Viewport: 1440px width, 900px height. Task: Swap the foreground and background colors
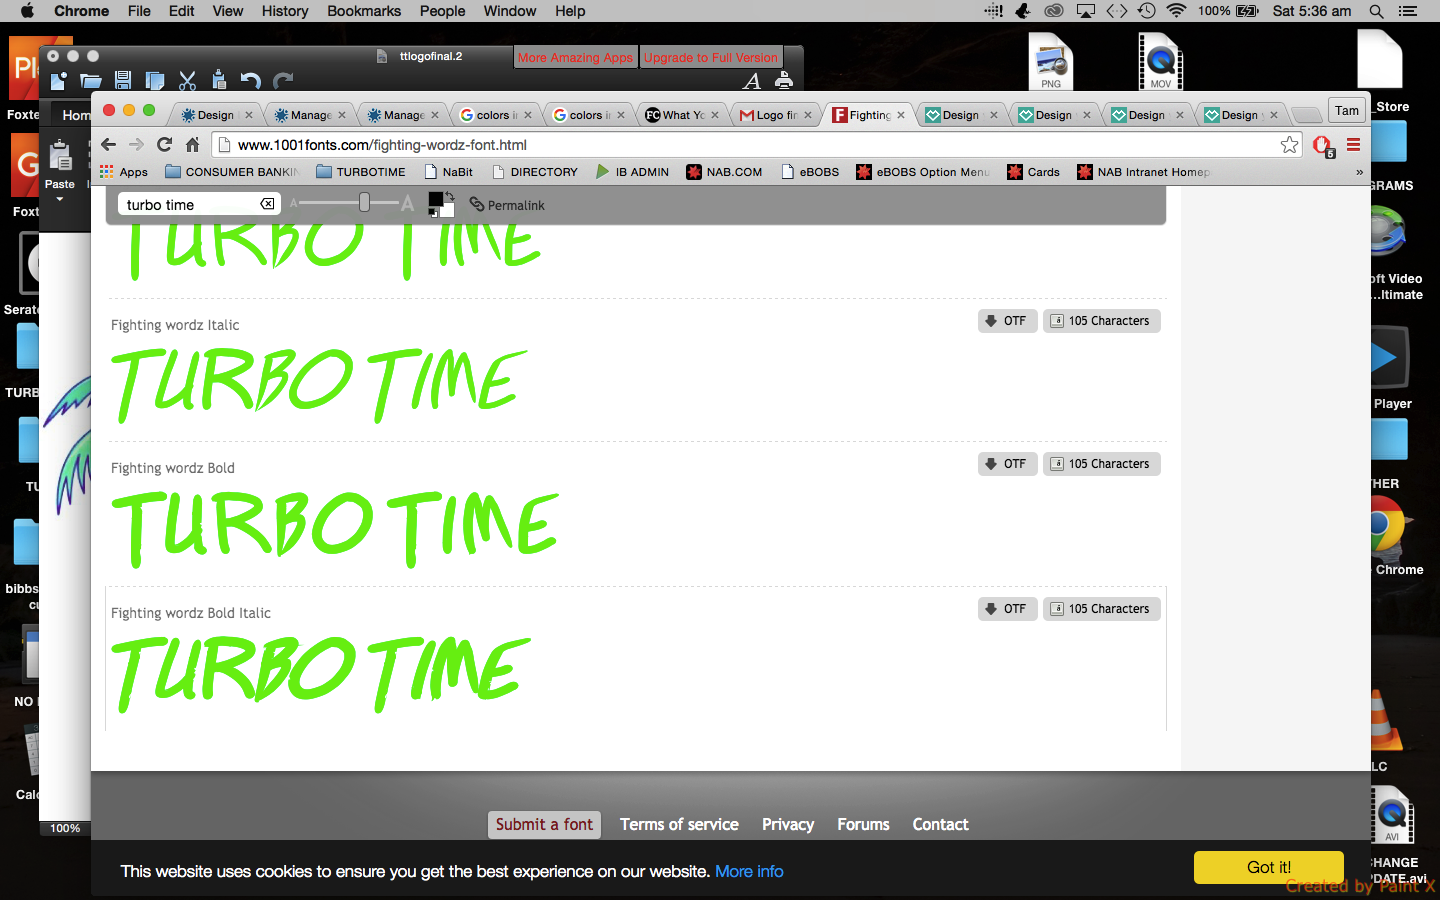click(449, 196)
